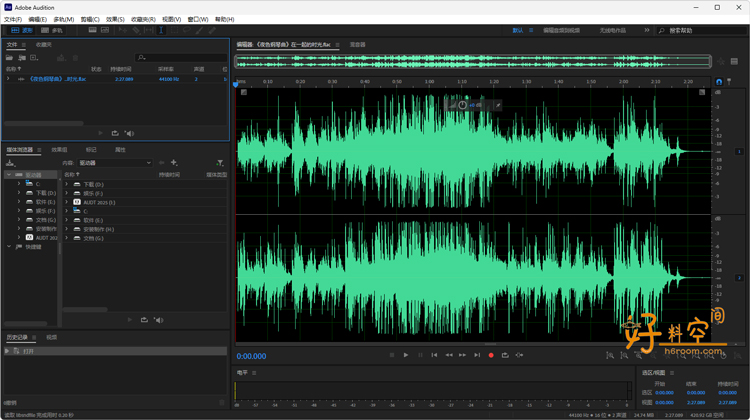
Task: Open the 效果(S) menu
Action: click(115, 20)
